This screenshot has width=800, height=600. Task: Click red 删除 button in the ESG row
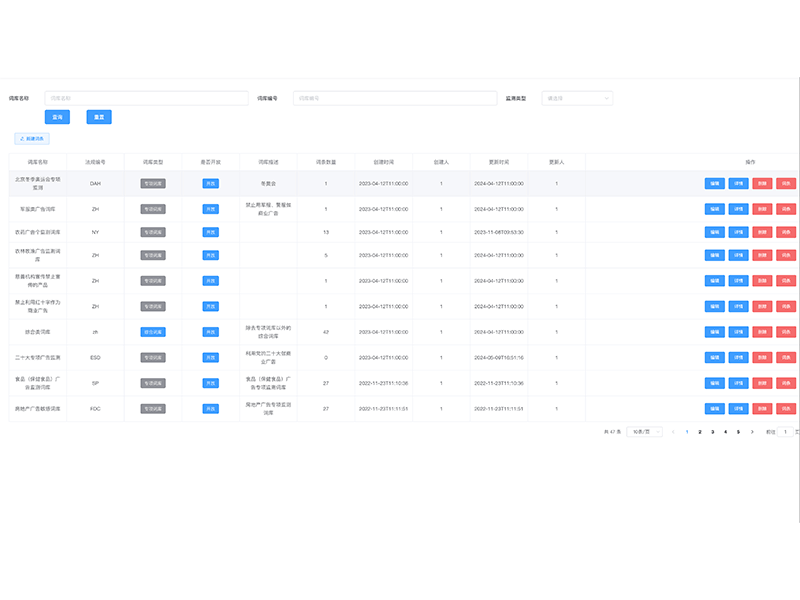click(x=762, y=357)
